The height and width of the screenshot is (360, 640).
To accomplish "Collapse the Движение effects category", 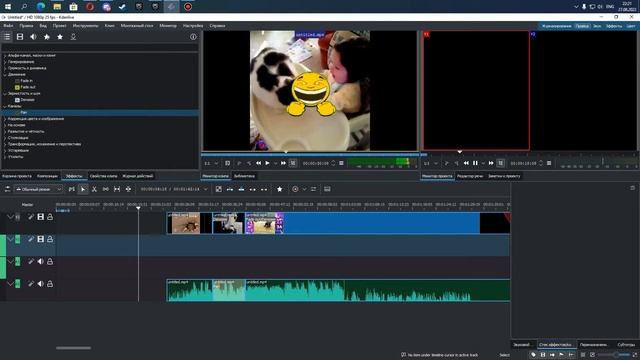I will point(5,74).
